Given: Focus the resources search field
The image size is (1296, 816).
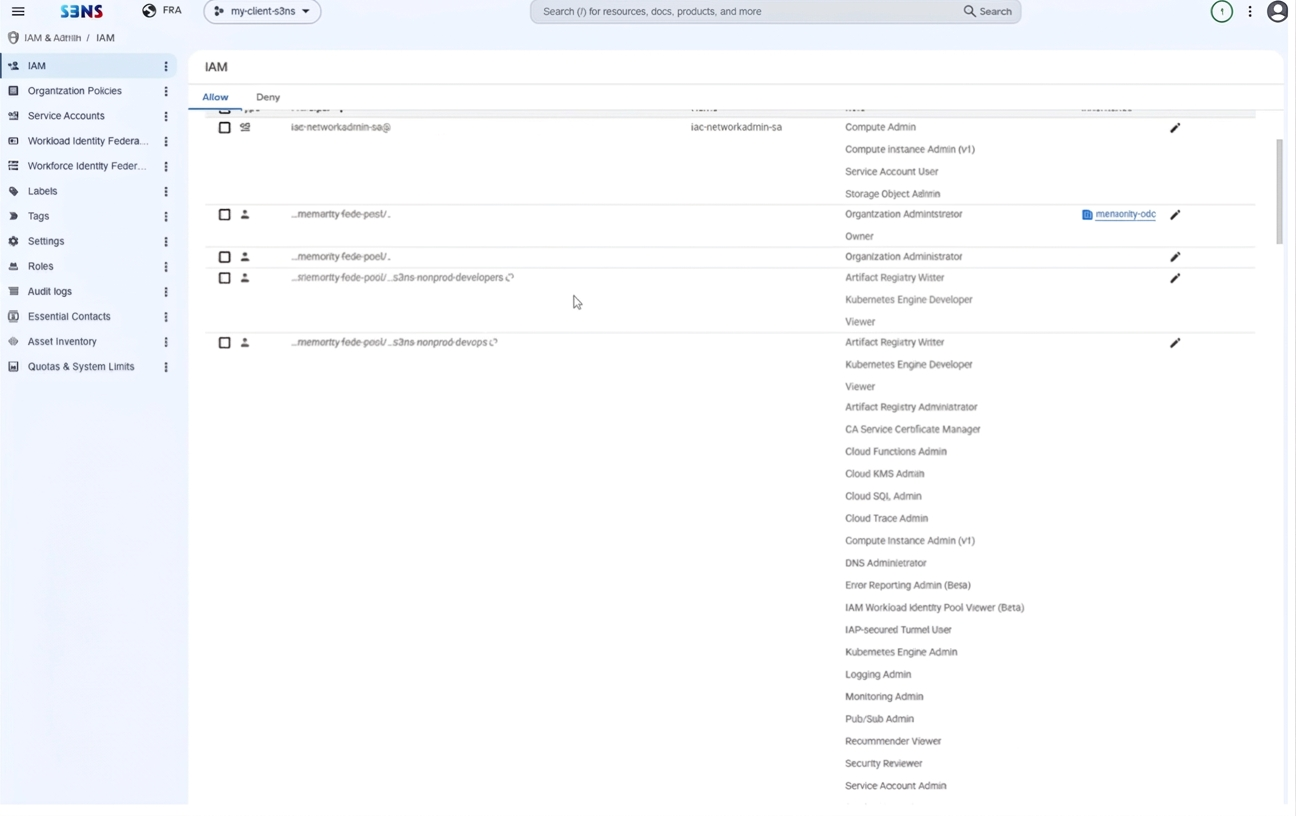Looking at the screenshot, I should (x=745, y=12).
